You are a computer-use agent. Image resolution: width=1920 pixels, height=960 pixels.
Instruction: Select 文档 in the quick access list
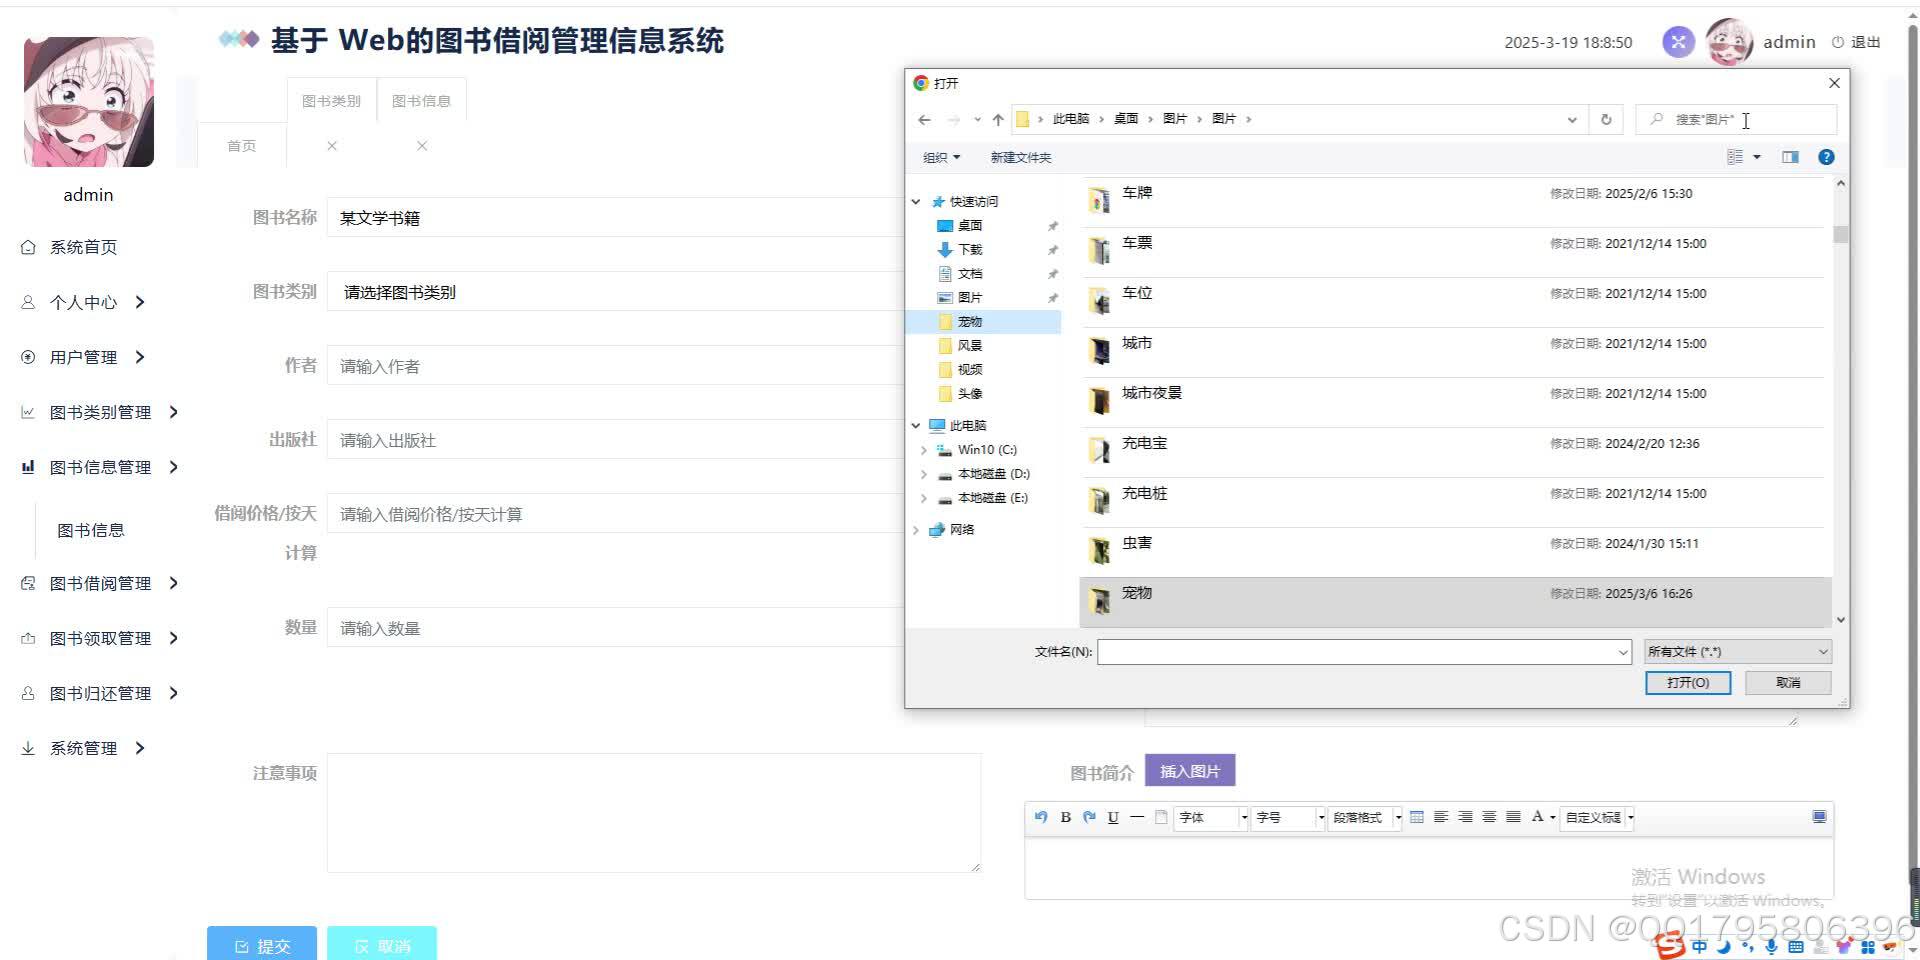(x=970, y=273)
